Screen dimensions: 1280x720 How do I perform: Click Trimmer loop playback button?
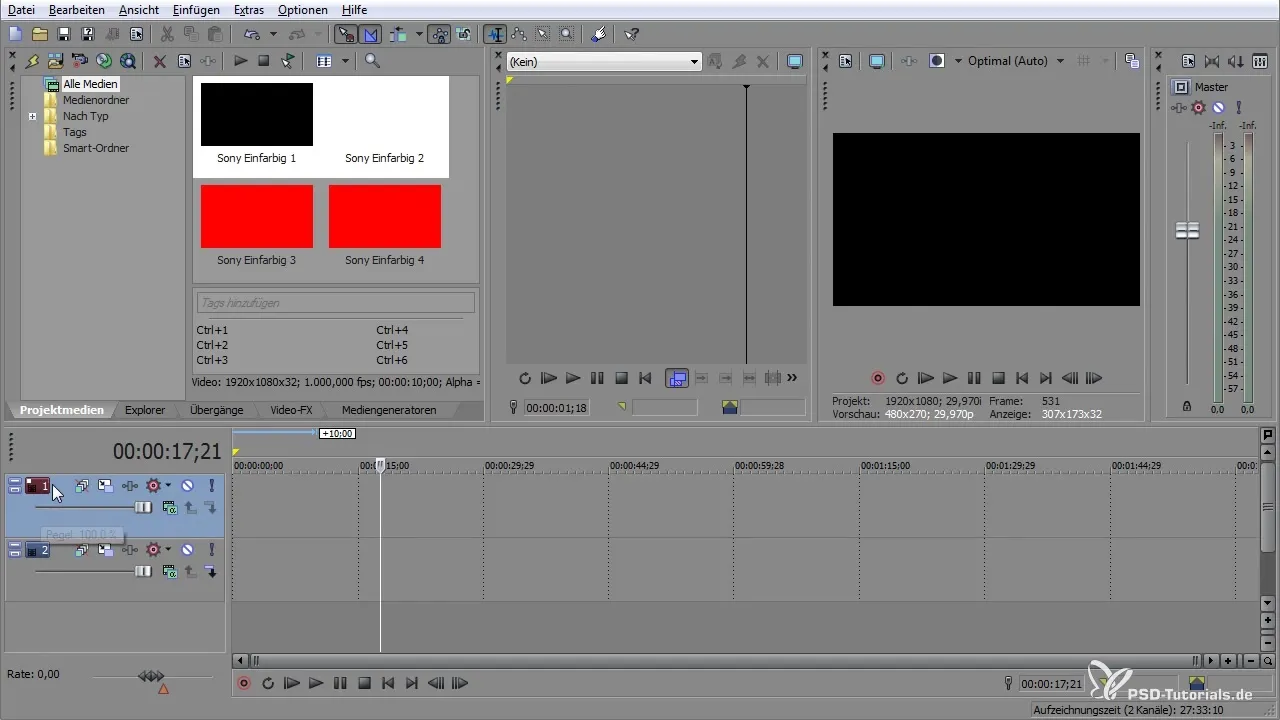(524, 378)
